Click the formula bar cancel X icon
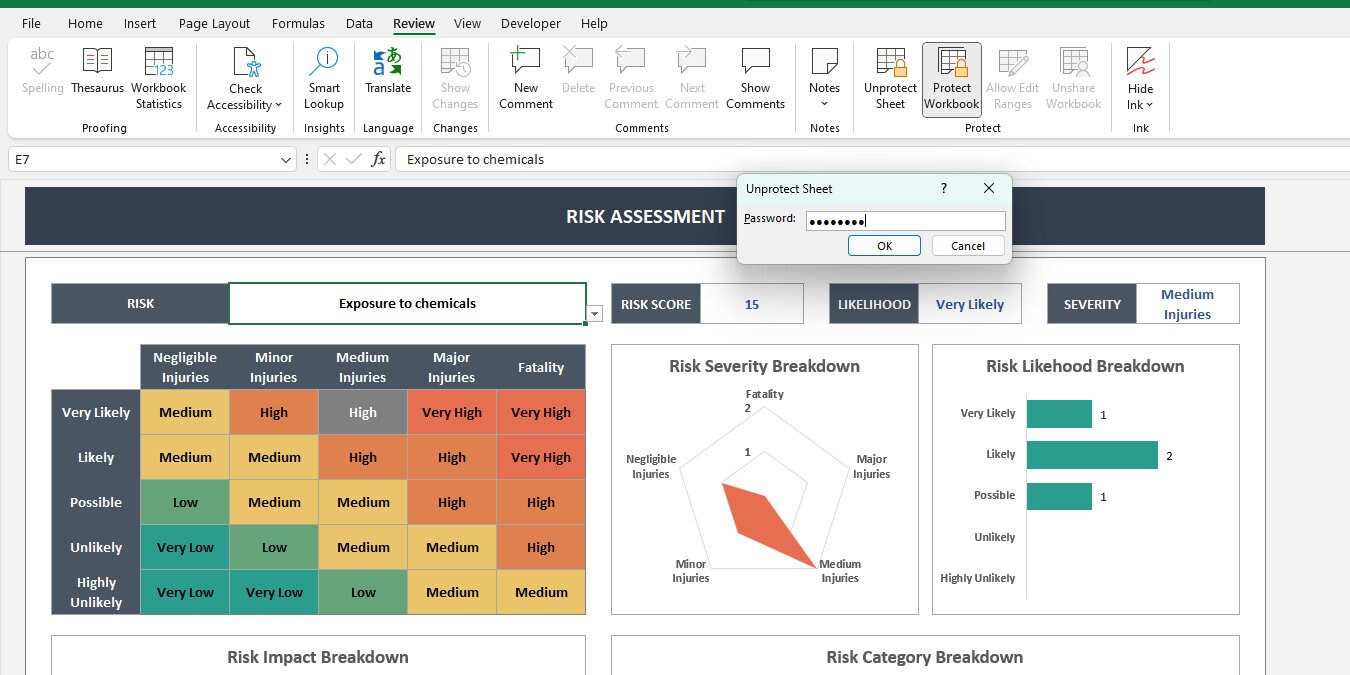1350x675 pixels. coord(330,159)
